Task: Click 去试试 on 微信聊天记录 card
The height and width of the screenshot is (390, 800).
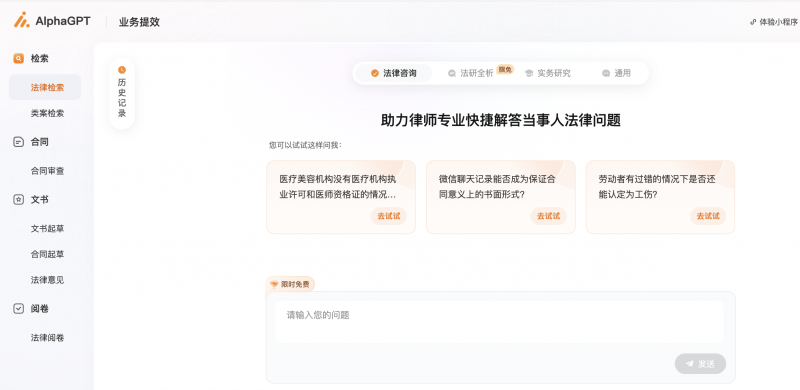Action: pos(548,216)
